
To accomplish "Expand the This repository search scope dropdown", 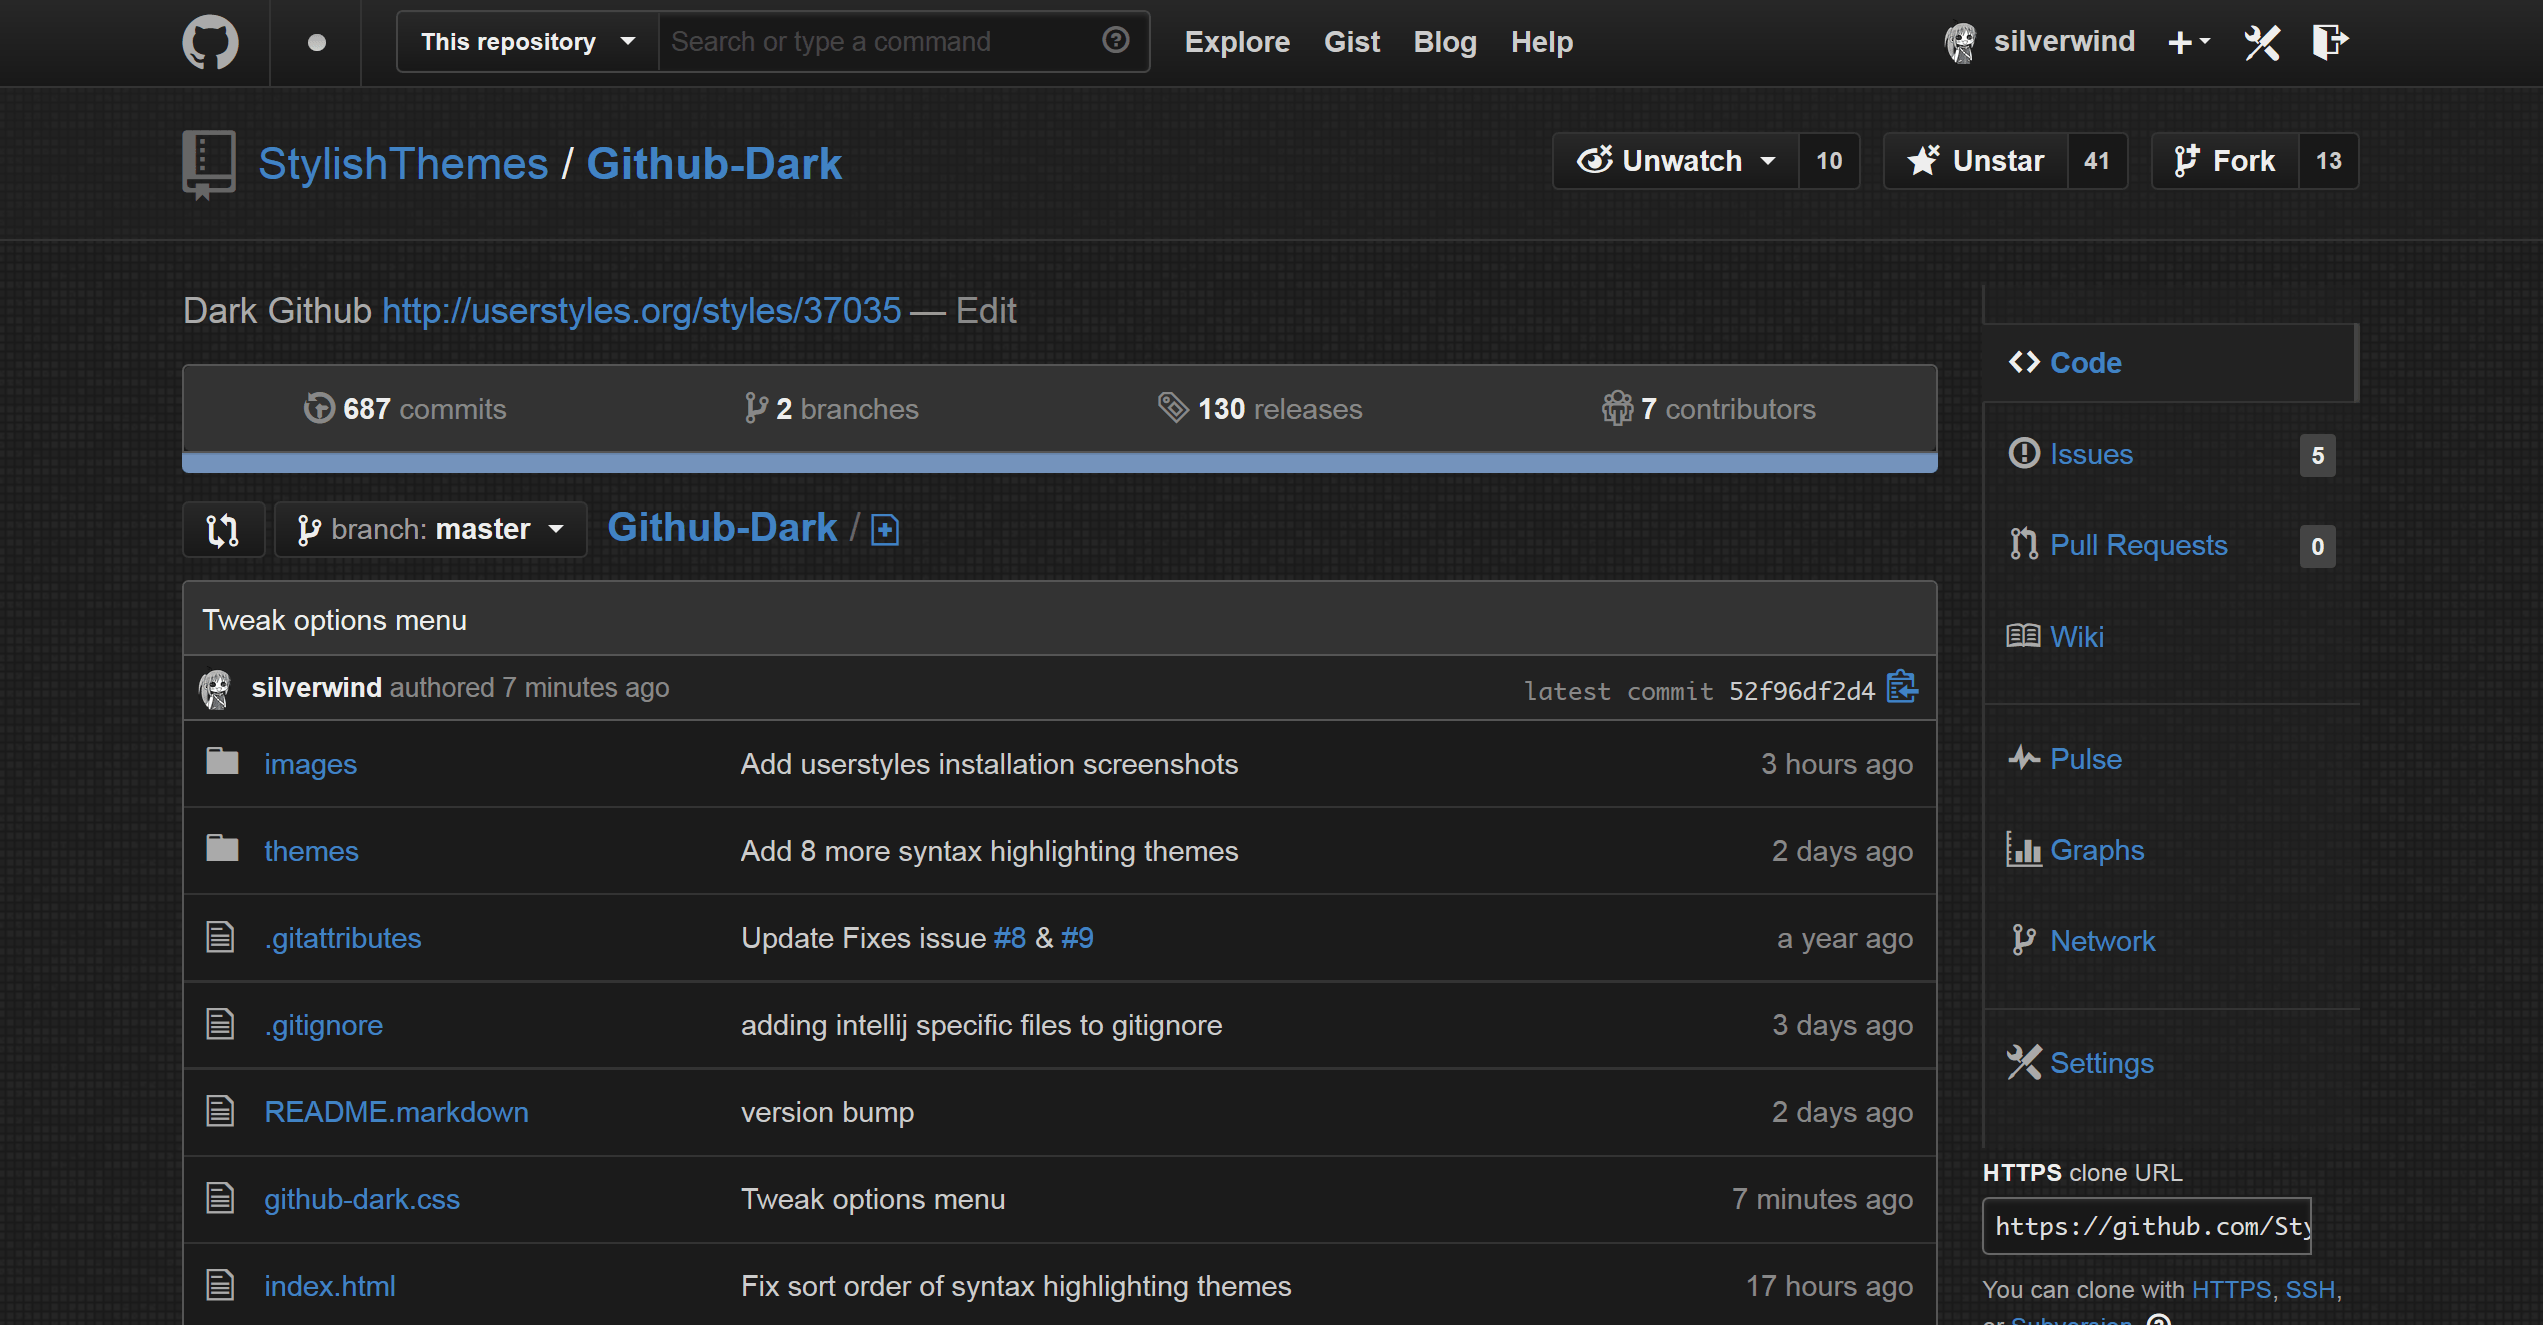I will pyautogui.click(x=528, y=42).
